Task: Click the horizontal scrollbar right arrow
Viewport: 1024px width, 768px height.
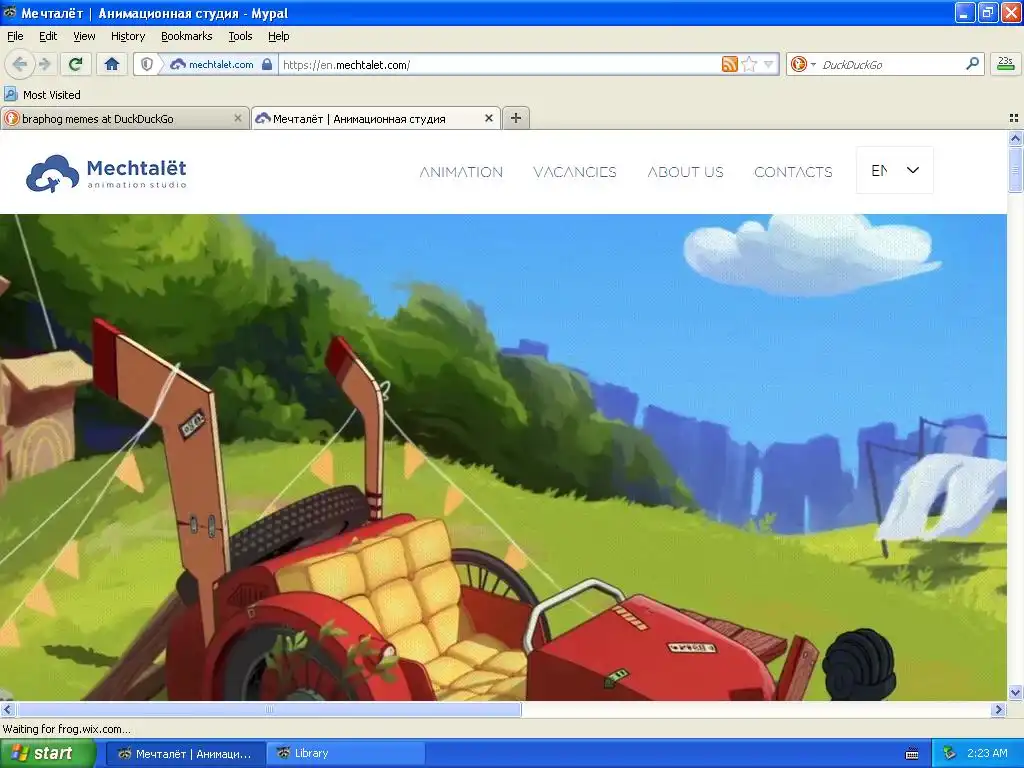Action: 998,709
